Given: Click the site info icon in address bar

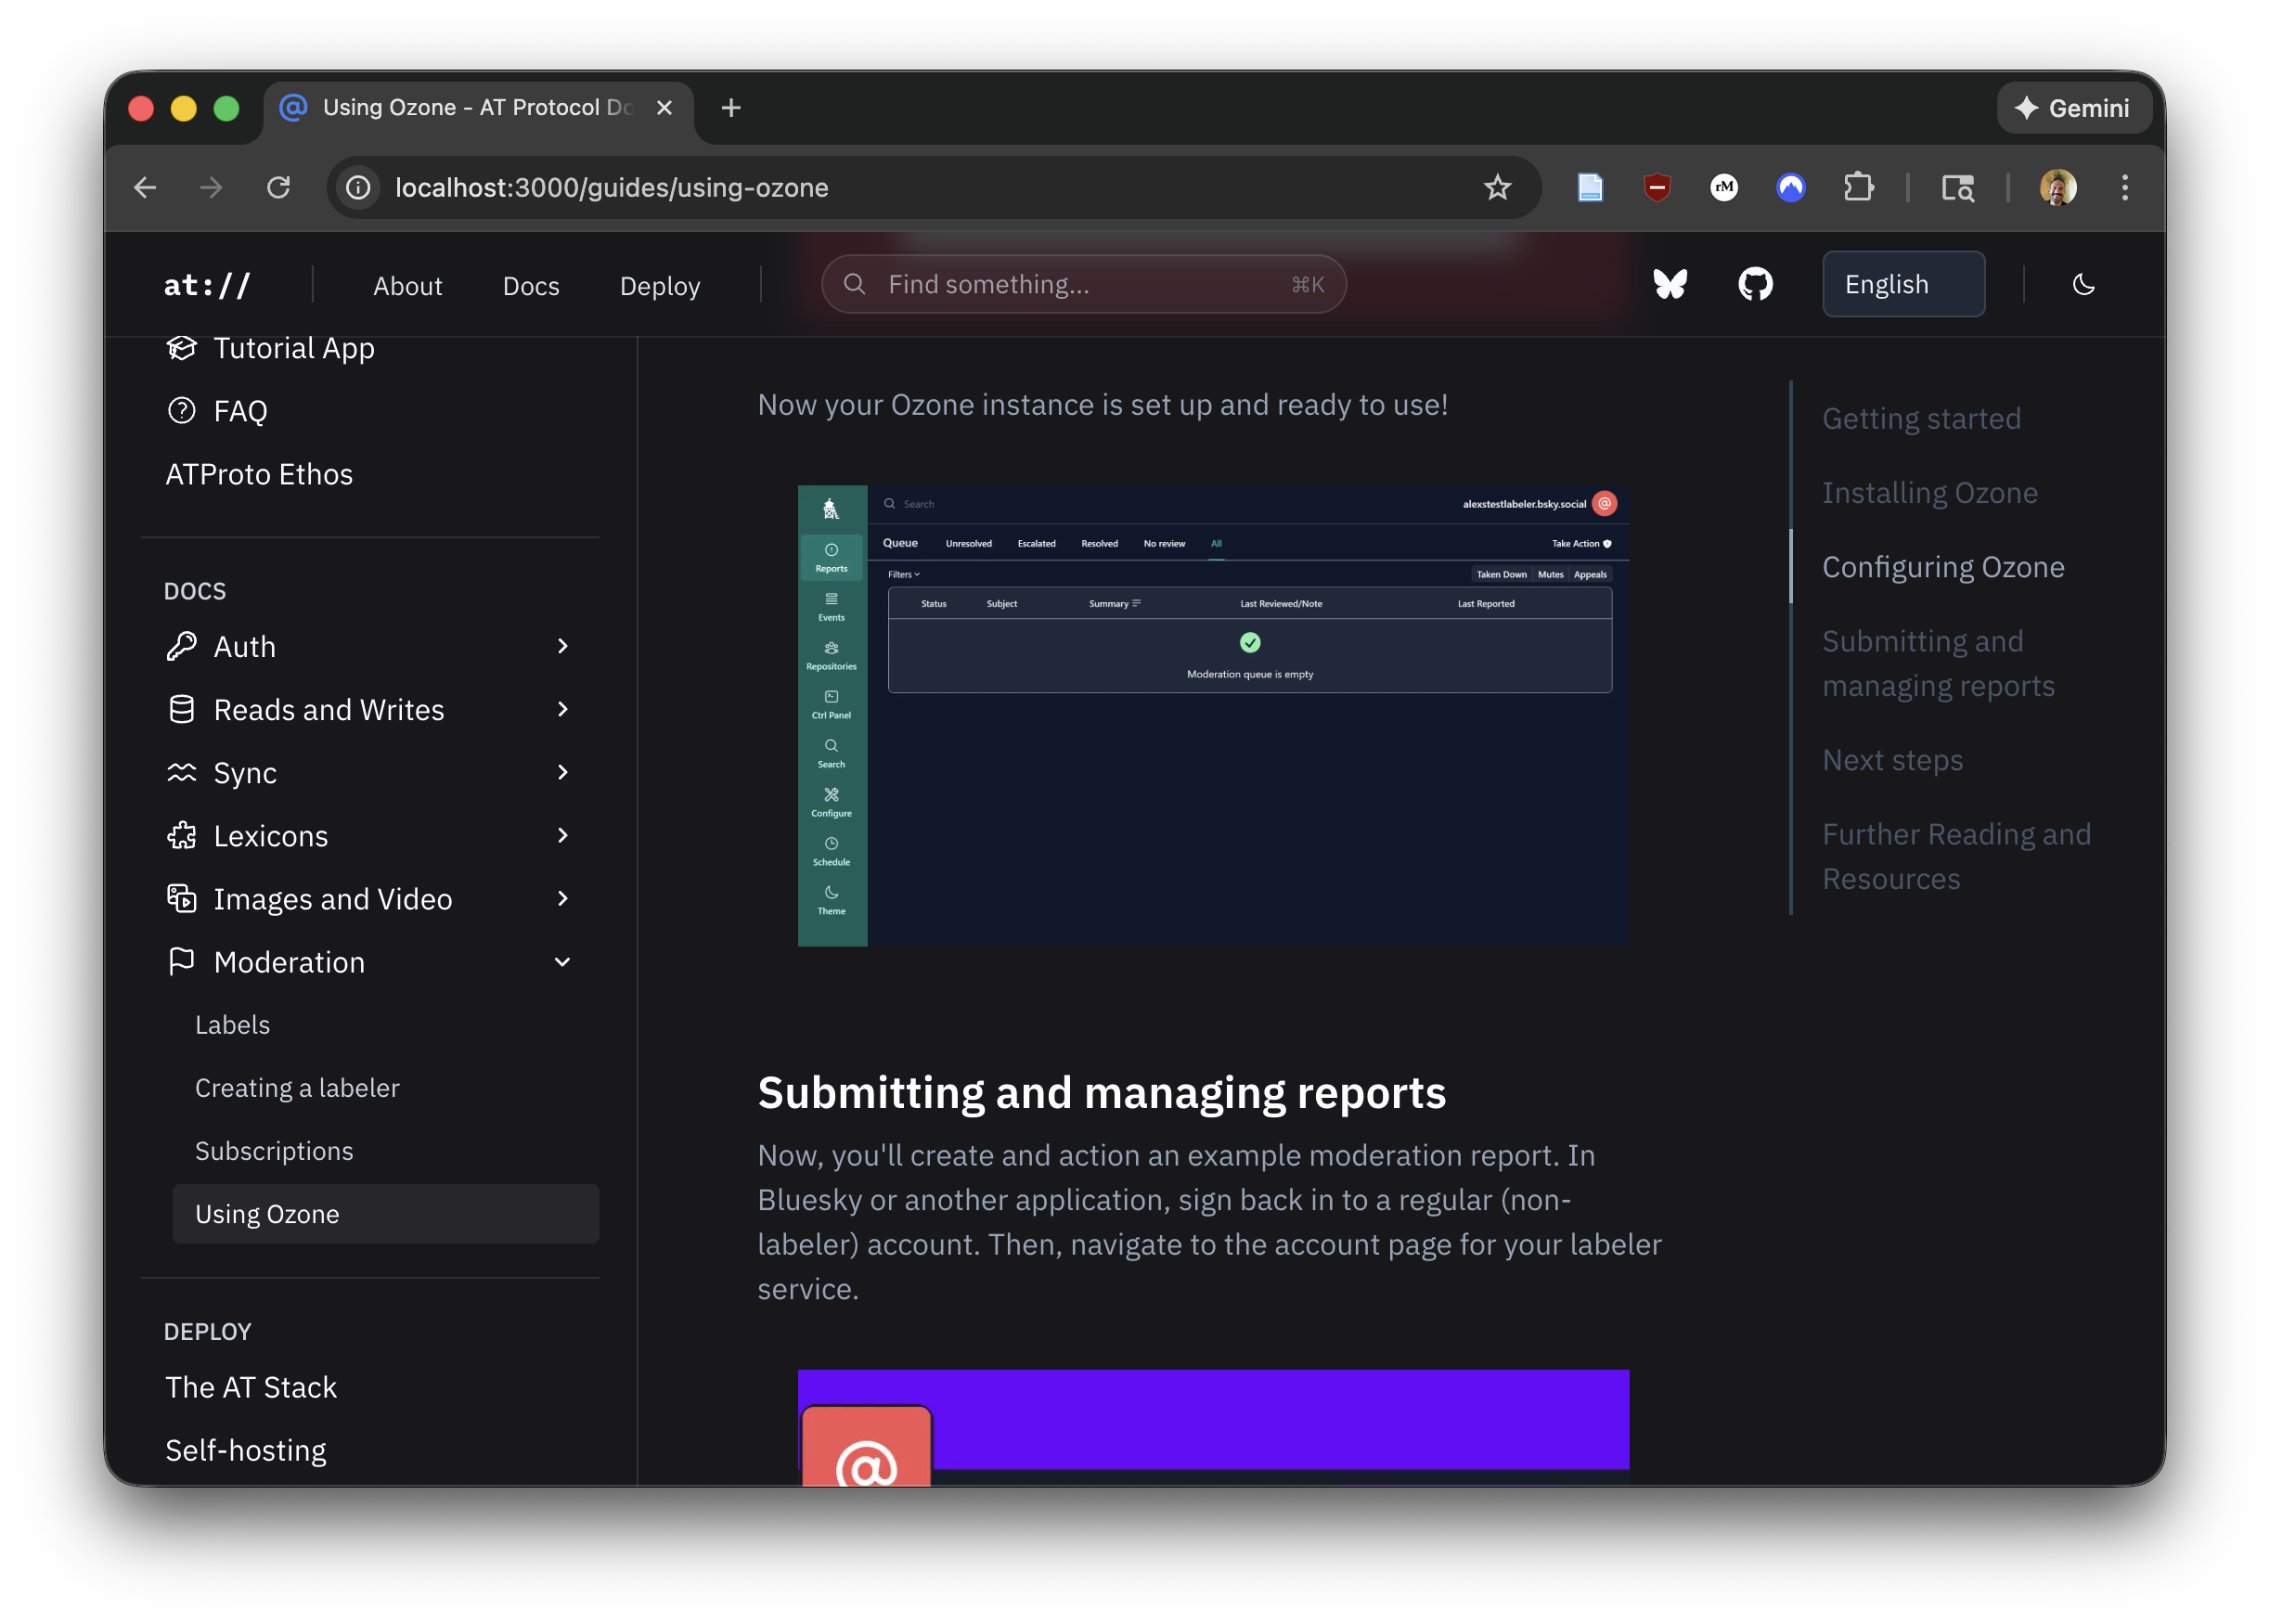Looking at the screenshot, I should coord(358,187).
